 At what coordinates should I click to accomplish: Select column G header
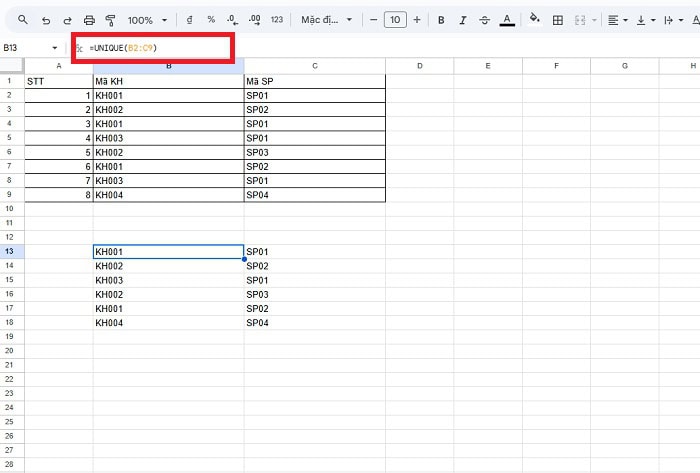[x=625, y=66]
